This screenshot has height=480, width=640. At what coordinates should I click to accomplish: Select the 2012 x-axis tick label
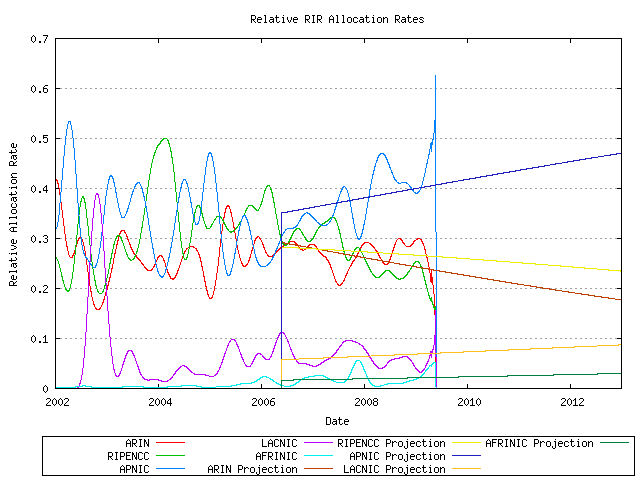(571, 402)
